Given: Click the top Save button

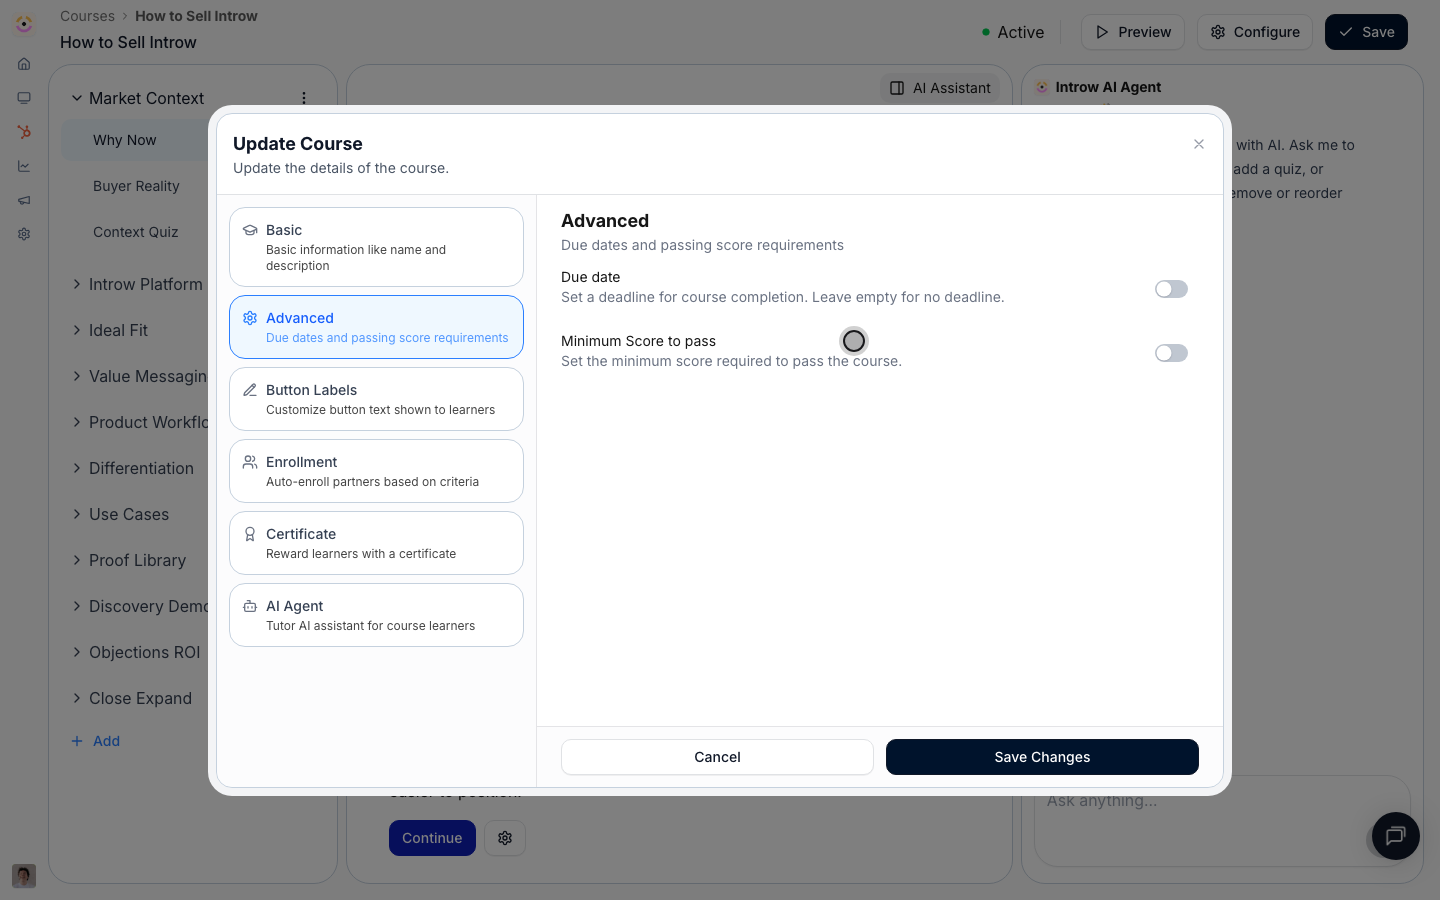Looking at the screenshot, I should tap(1366, 32).
